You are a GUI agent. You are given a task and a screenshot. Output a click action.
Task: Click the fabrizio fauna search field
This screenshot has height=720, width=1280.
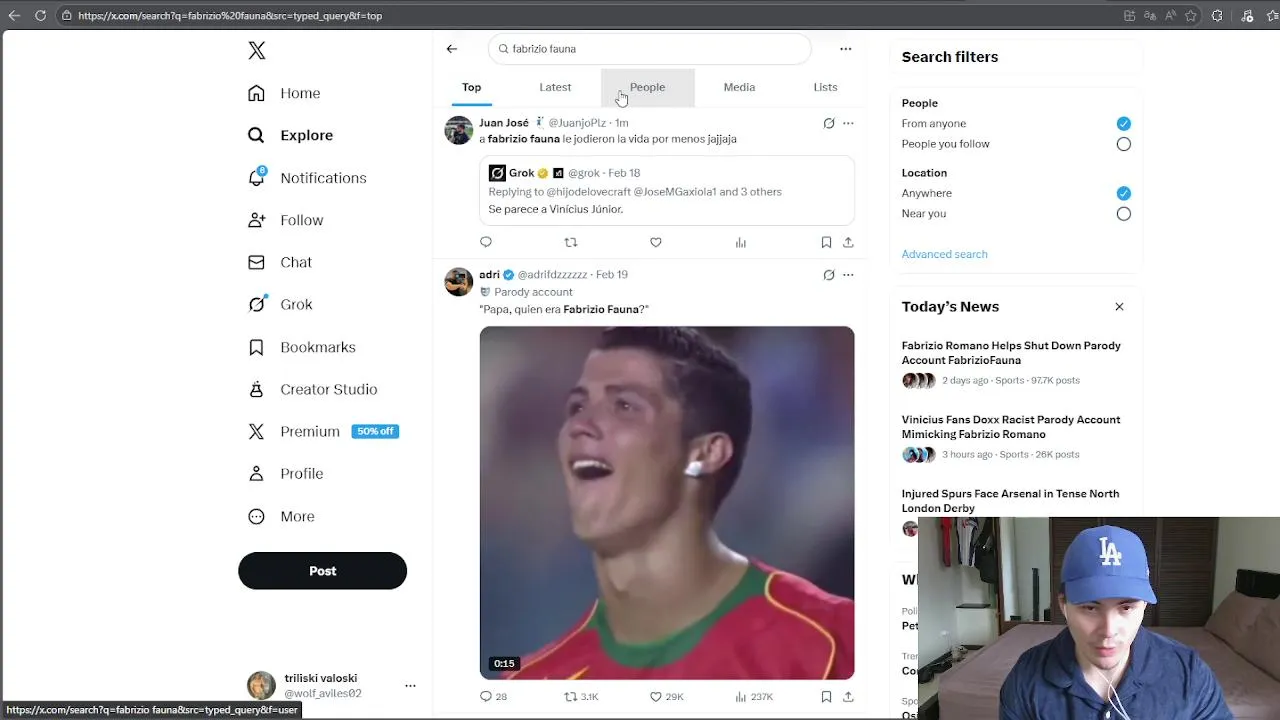point(650,48)
